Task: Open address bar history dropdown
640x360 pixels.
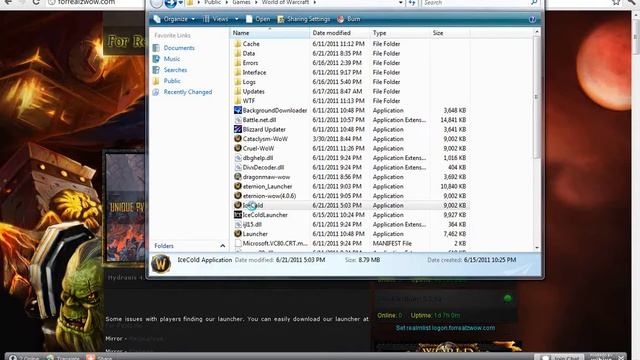Action: 400,3
